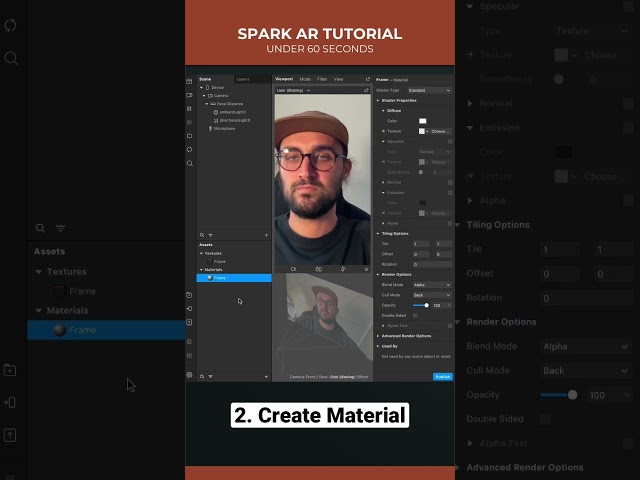Collapse the Tiling Options section in center inspector
Viewport: 640px width, 480px height.
pyautogui.click(x=378, y=233)
